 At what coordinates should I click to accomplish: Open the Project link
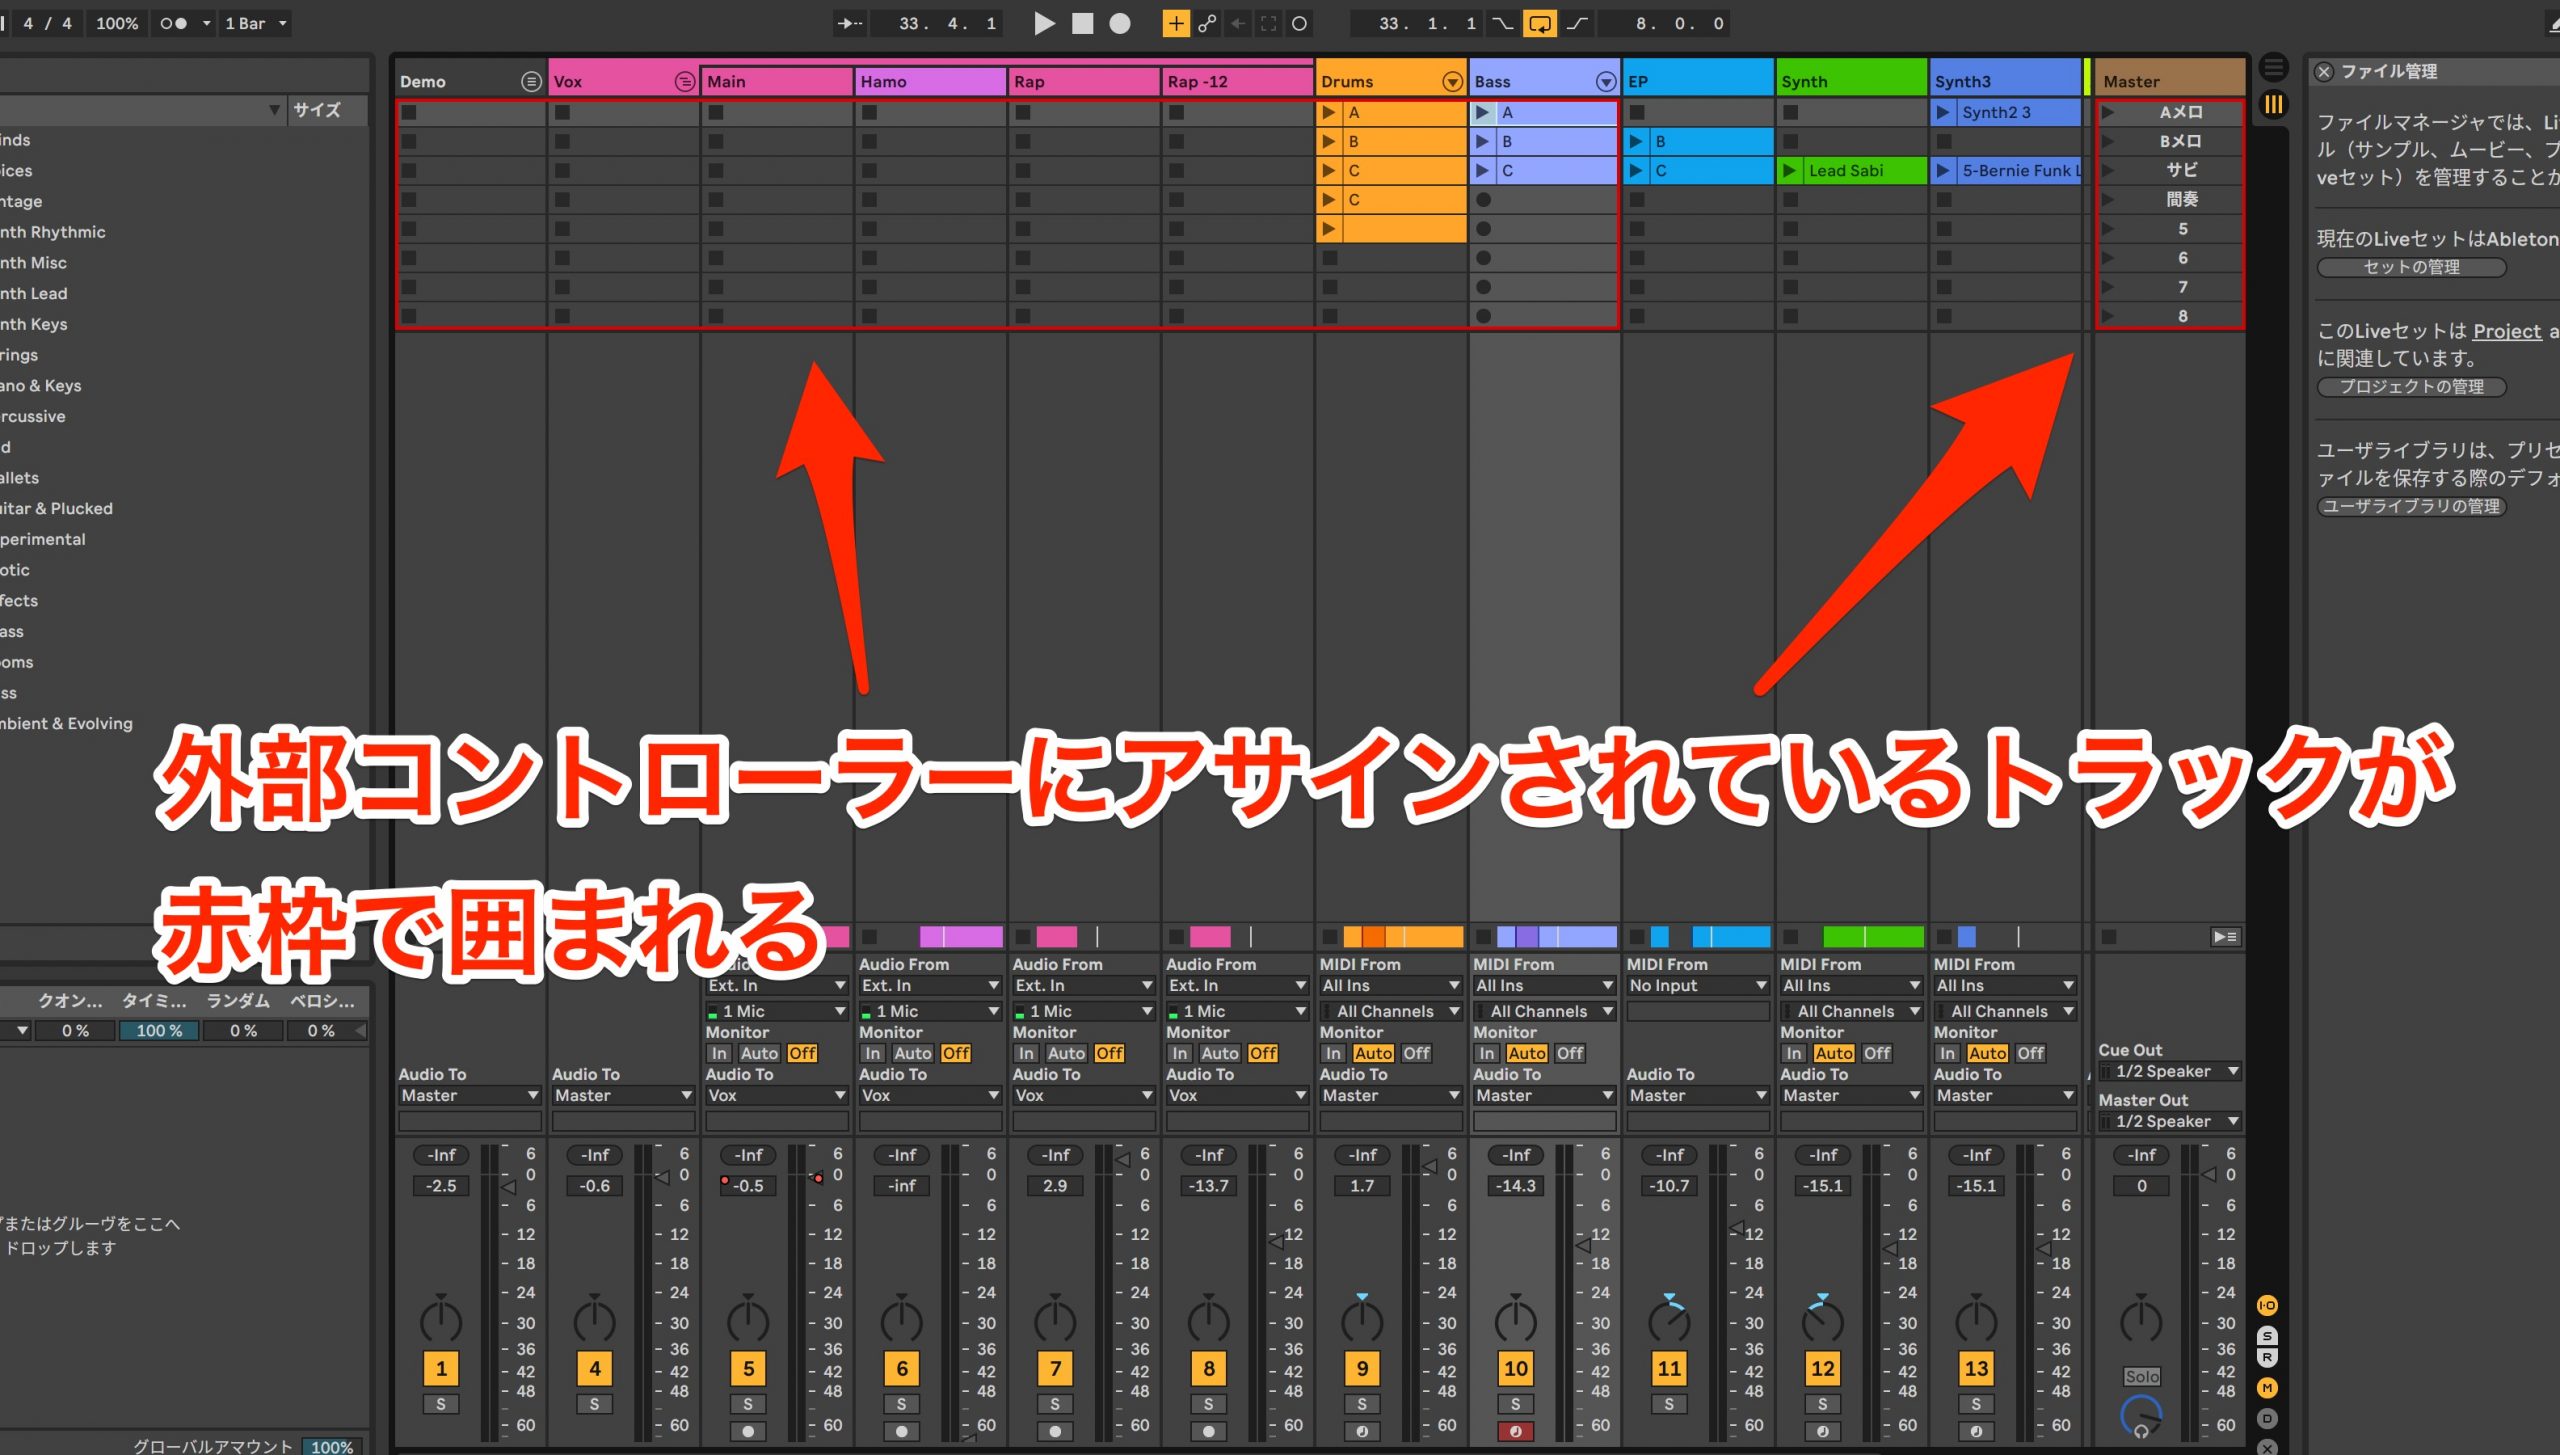click(x=2507, y=331)
